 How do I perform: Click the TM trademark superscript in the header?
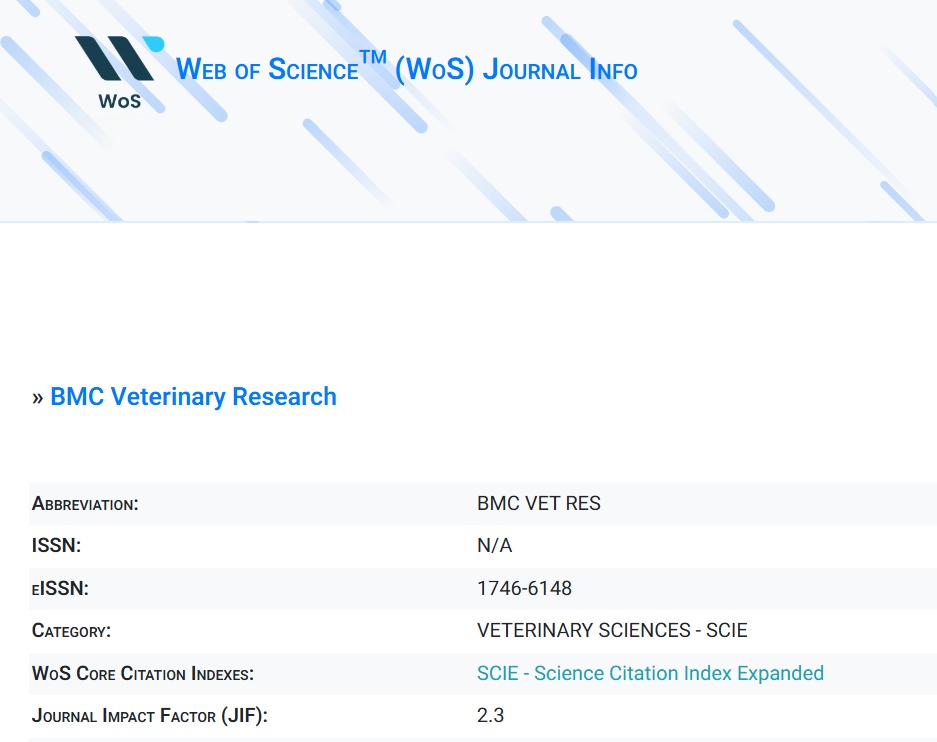click(x=373, y=60)
